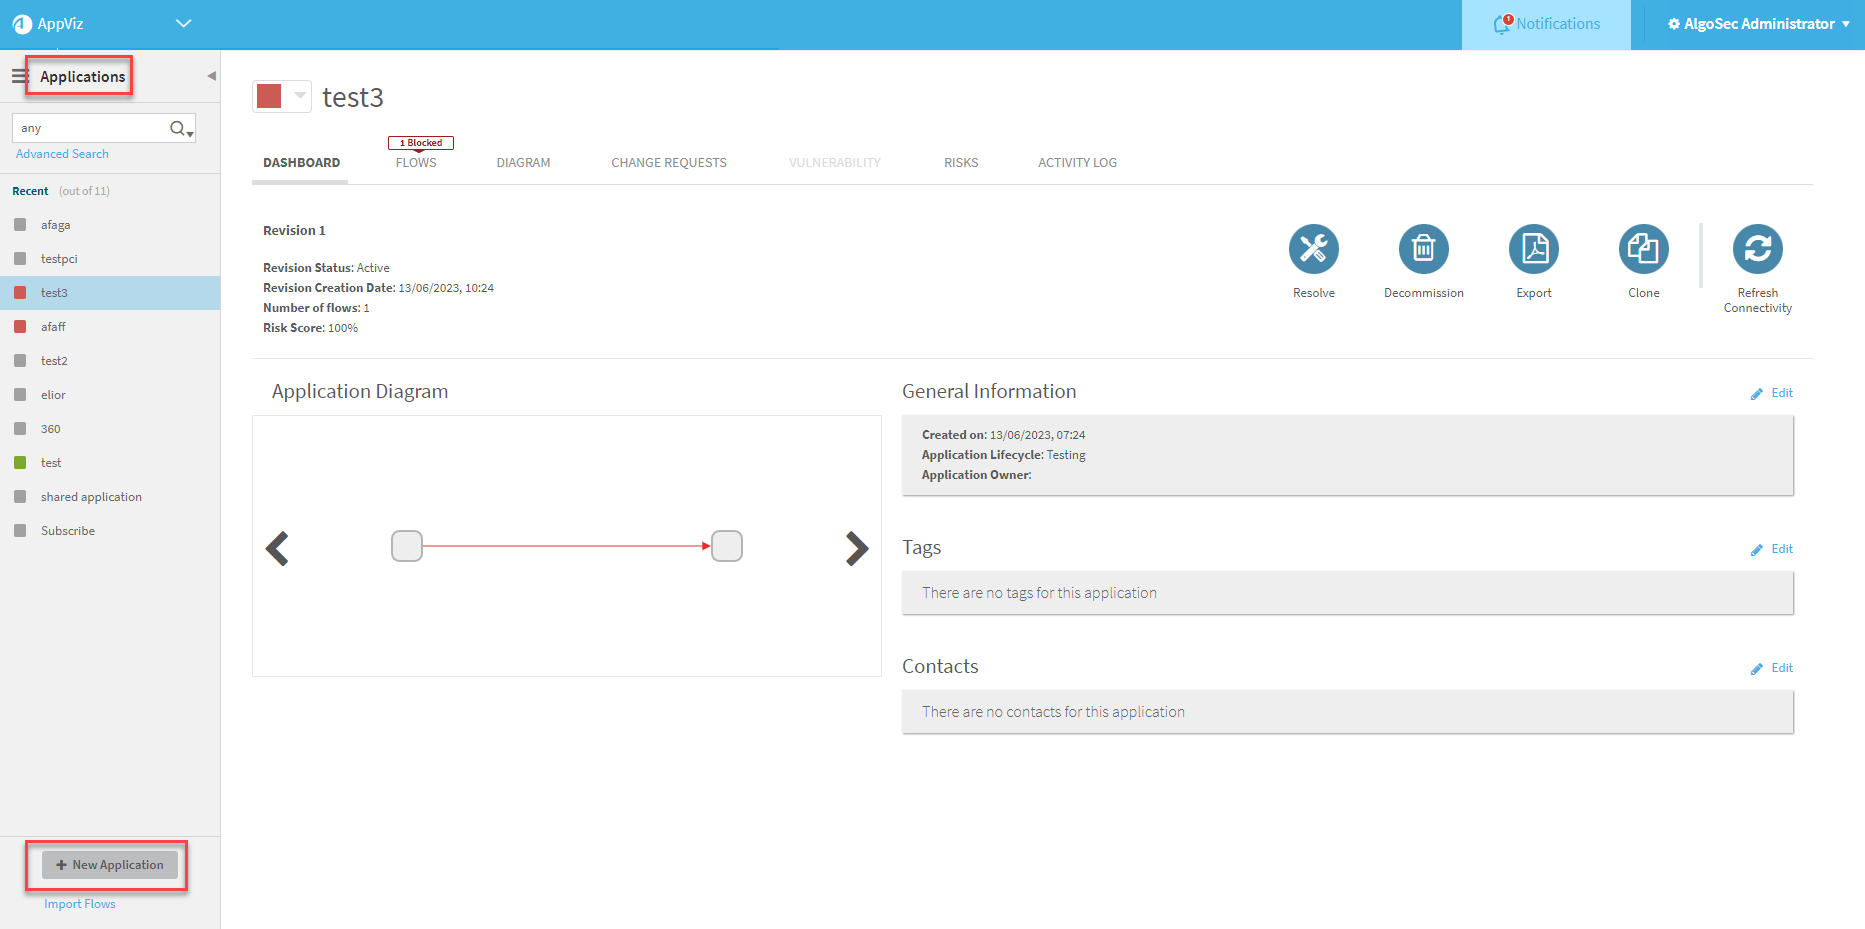Open the Change Requests tab

668,163
